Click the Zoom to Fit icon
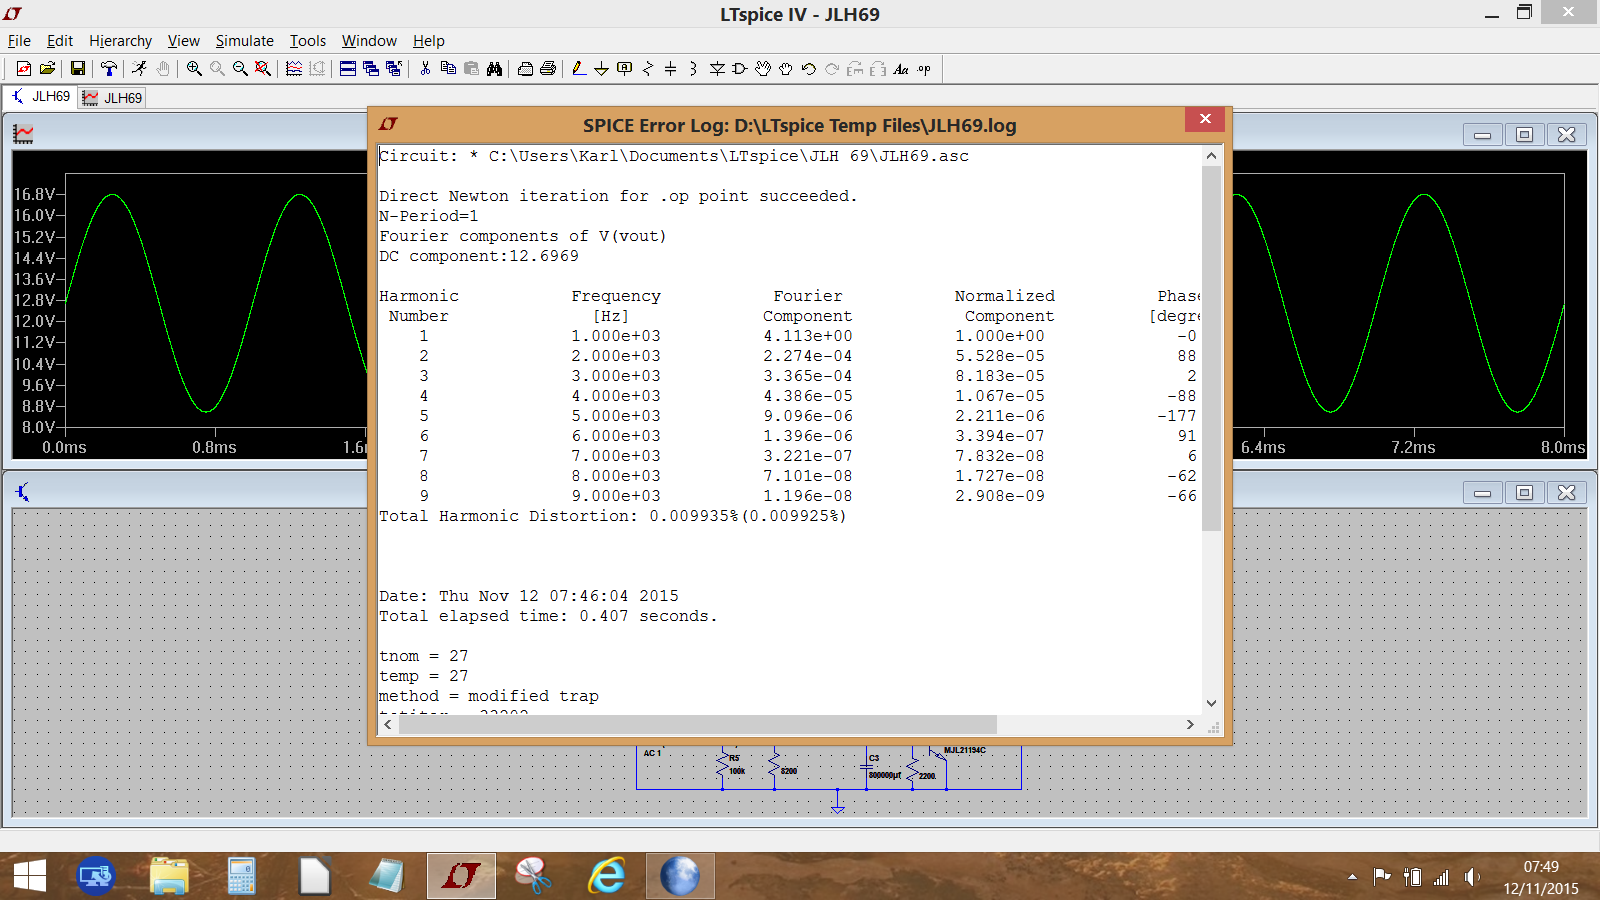 pyautogui.click(x=263, y=69)
